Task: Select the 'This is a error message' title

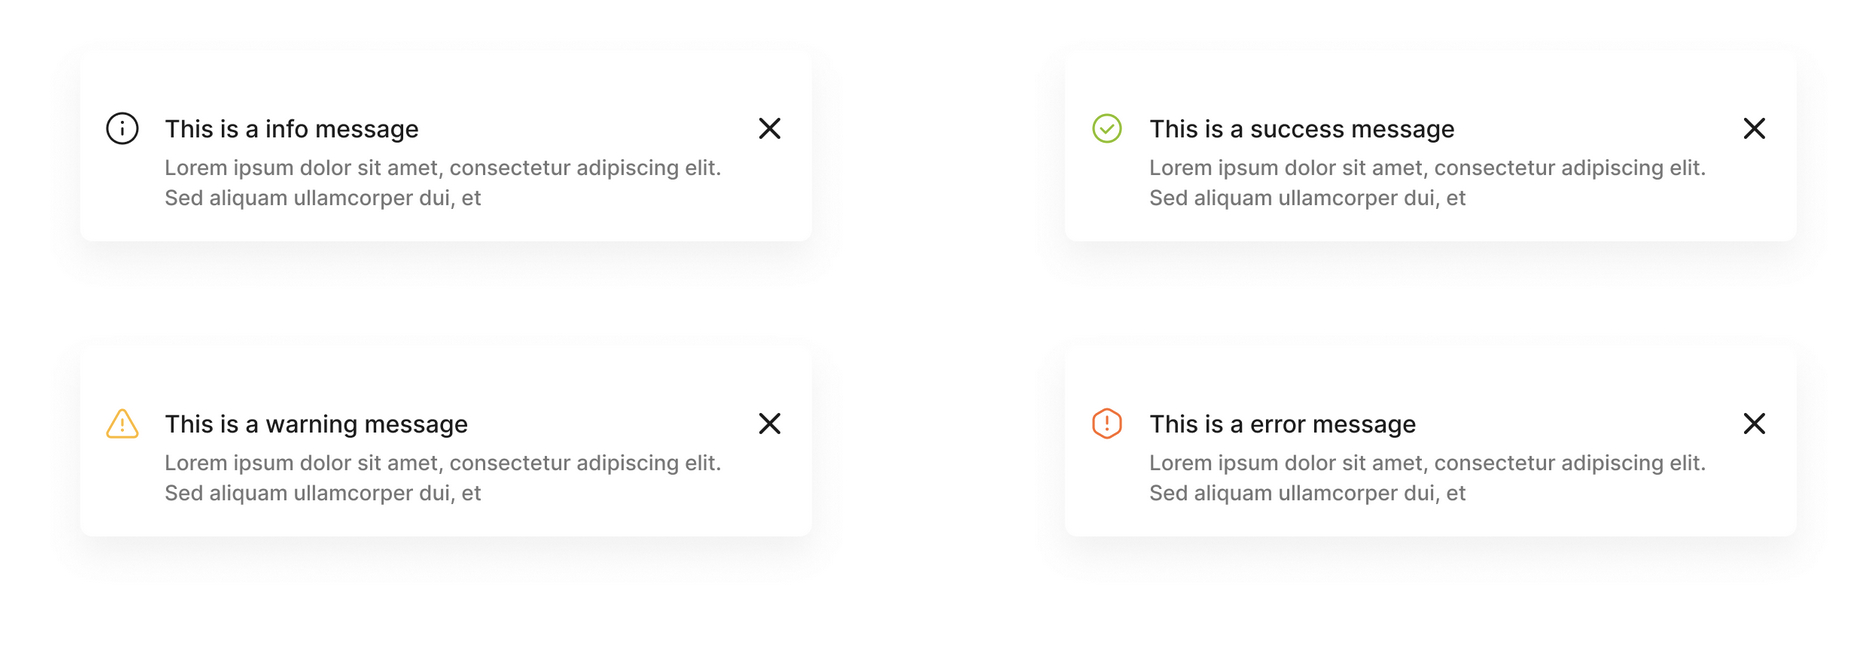Action: (1282, 424)
